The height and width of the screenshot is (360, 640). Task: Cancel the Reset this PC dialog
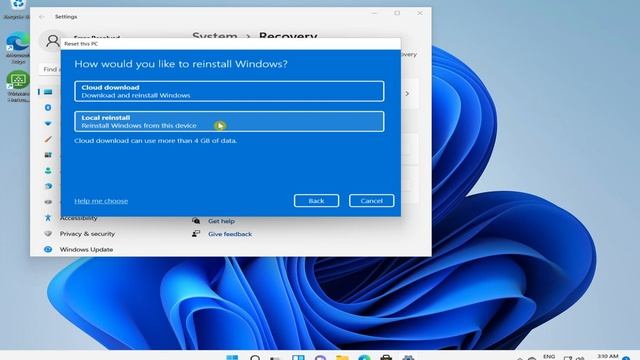coord(371,201)
